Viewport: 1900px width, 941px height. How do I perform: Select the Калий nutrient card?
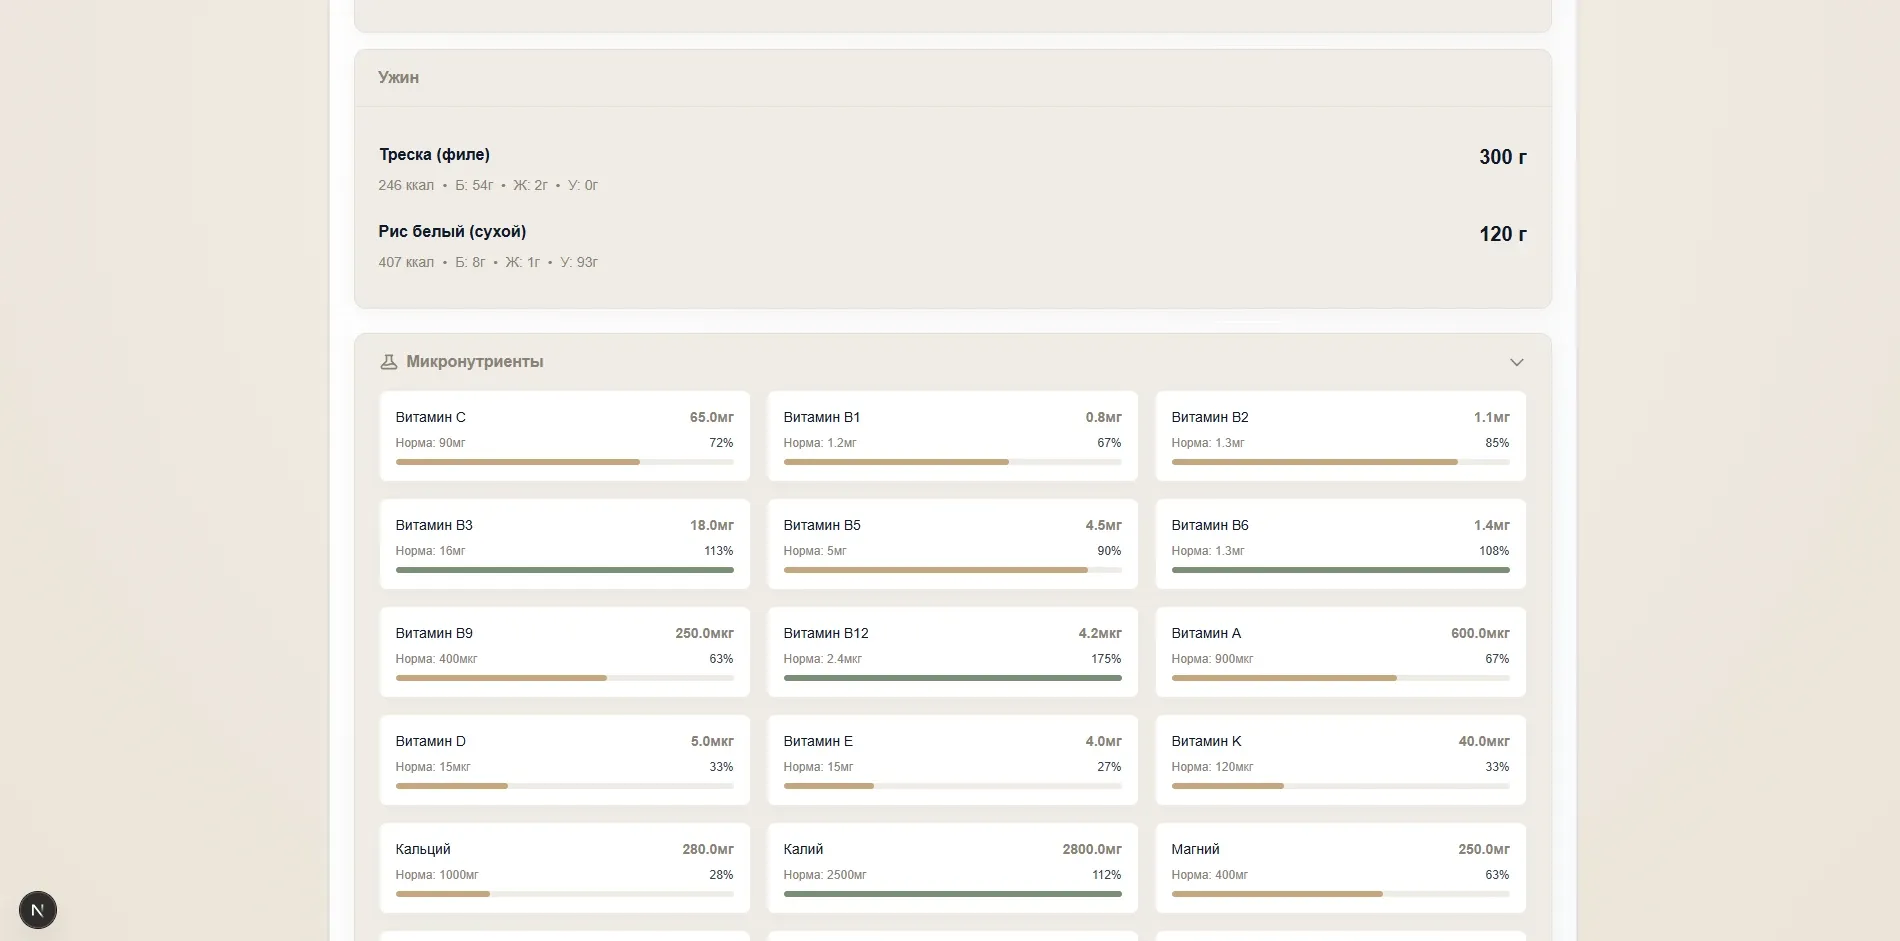953,868
